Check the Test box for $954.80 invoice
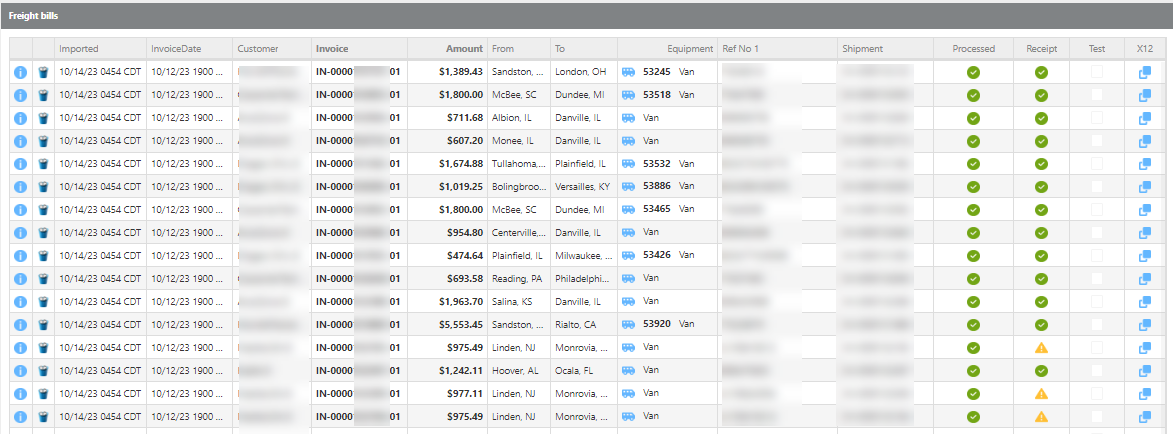 (1097, 233)
